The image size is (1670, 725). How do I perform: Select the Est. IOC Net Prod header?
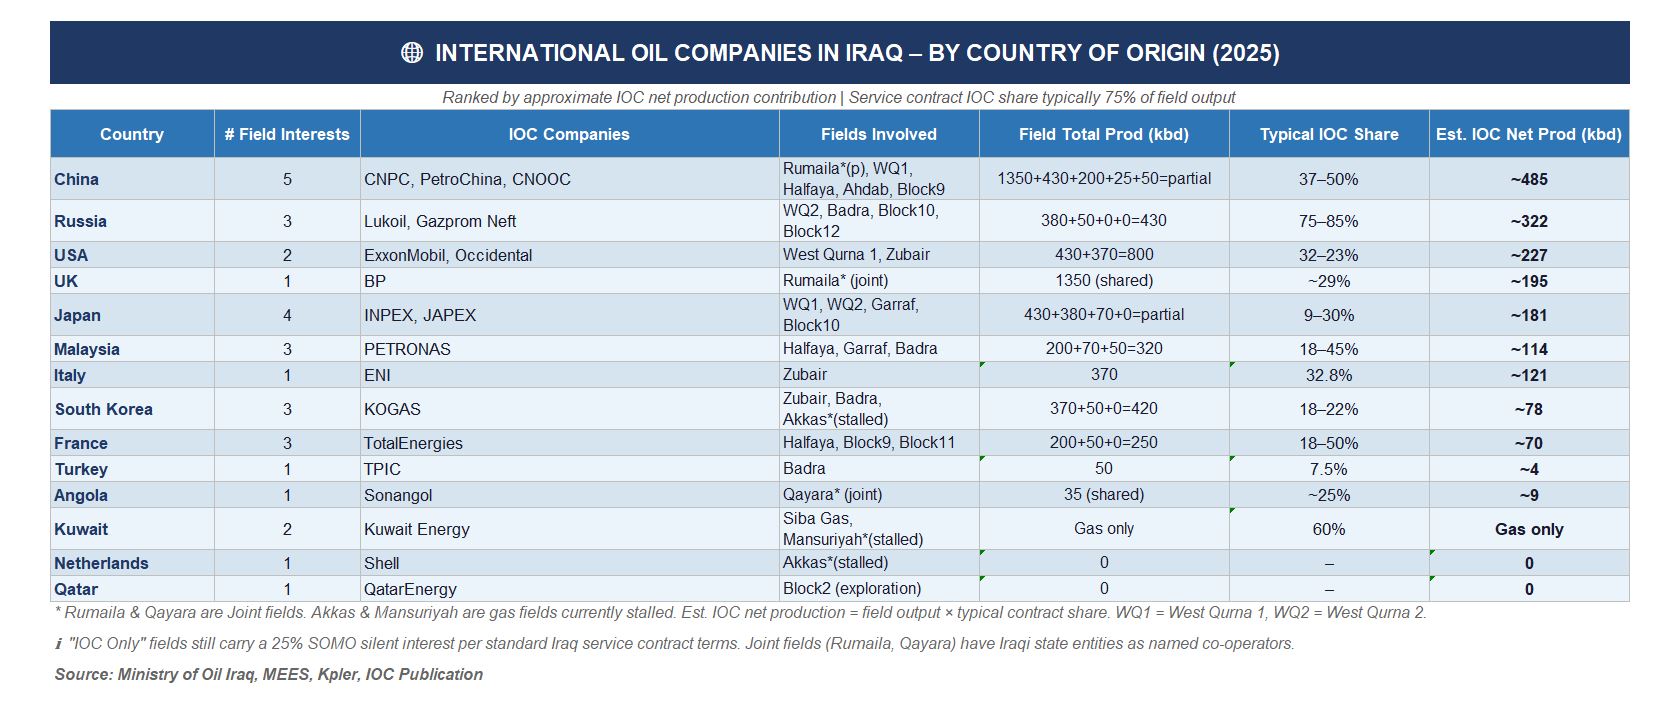click(x=1529, y=134)
